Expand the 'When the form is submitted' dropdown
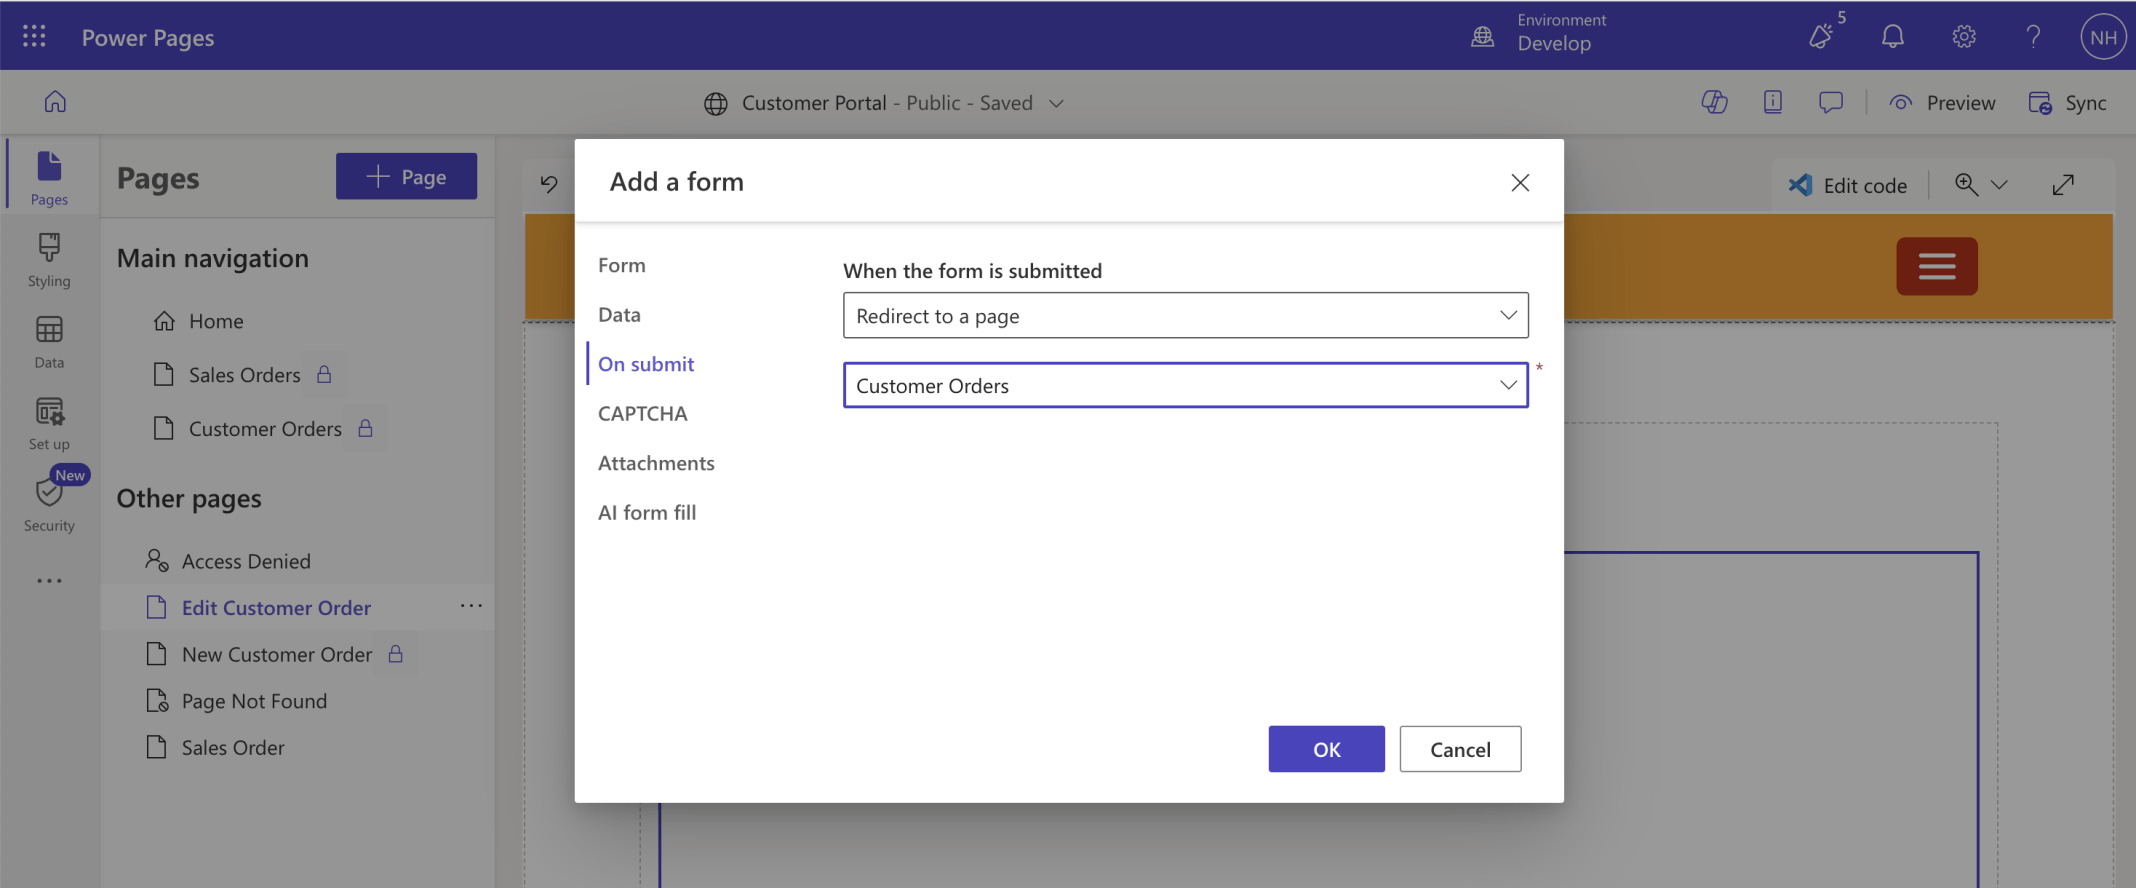Screen dimensions: 2136x888 [1185, 316]
